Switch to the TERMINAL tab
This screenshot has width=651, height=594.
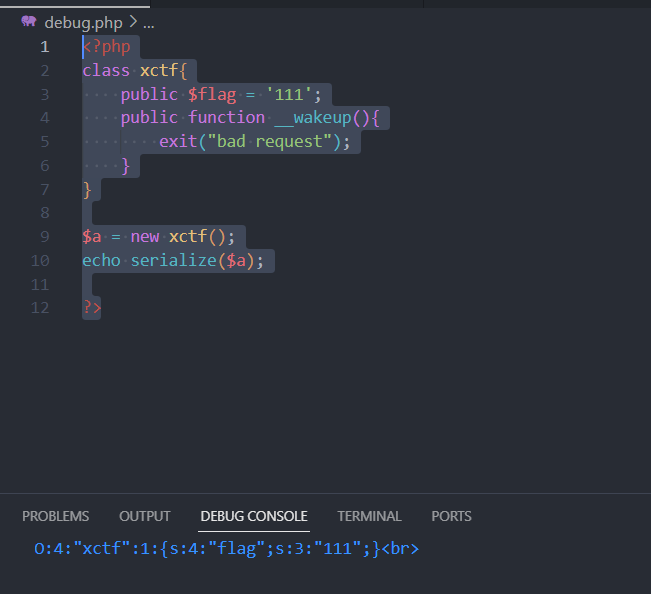click(x=369, y=516)
